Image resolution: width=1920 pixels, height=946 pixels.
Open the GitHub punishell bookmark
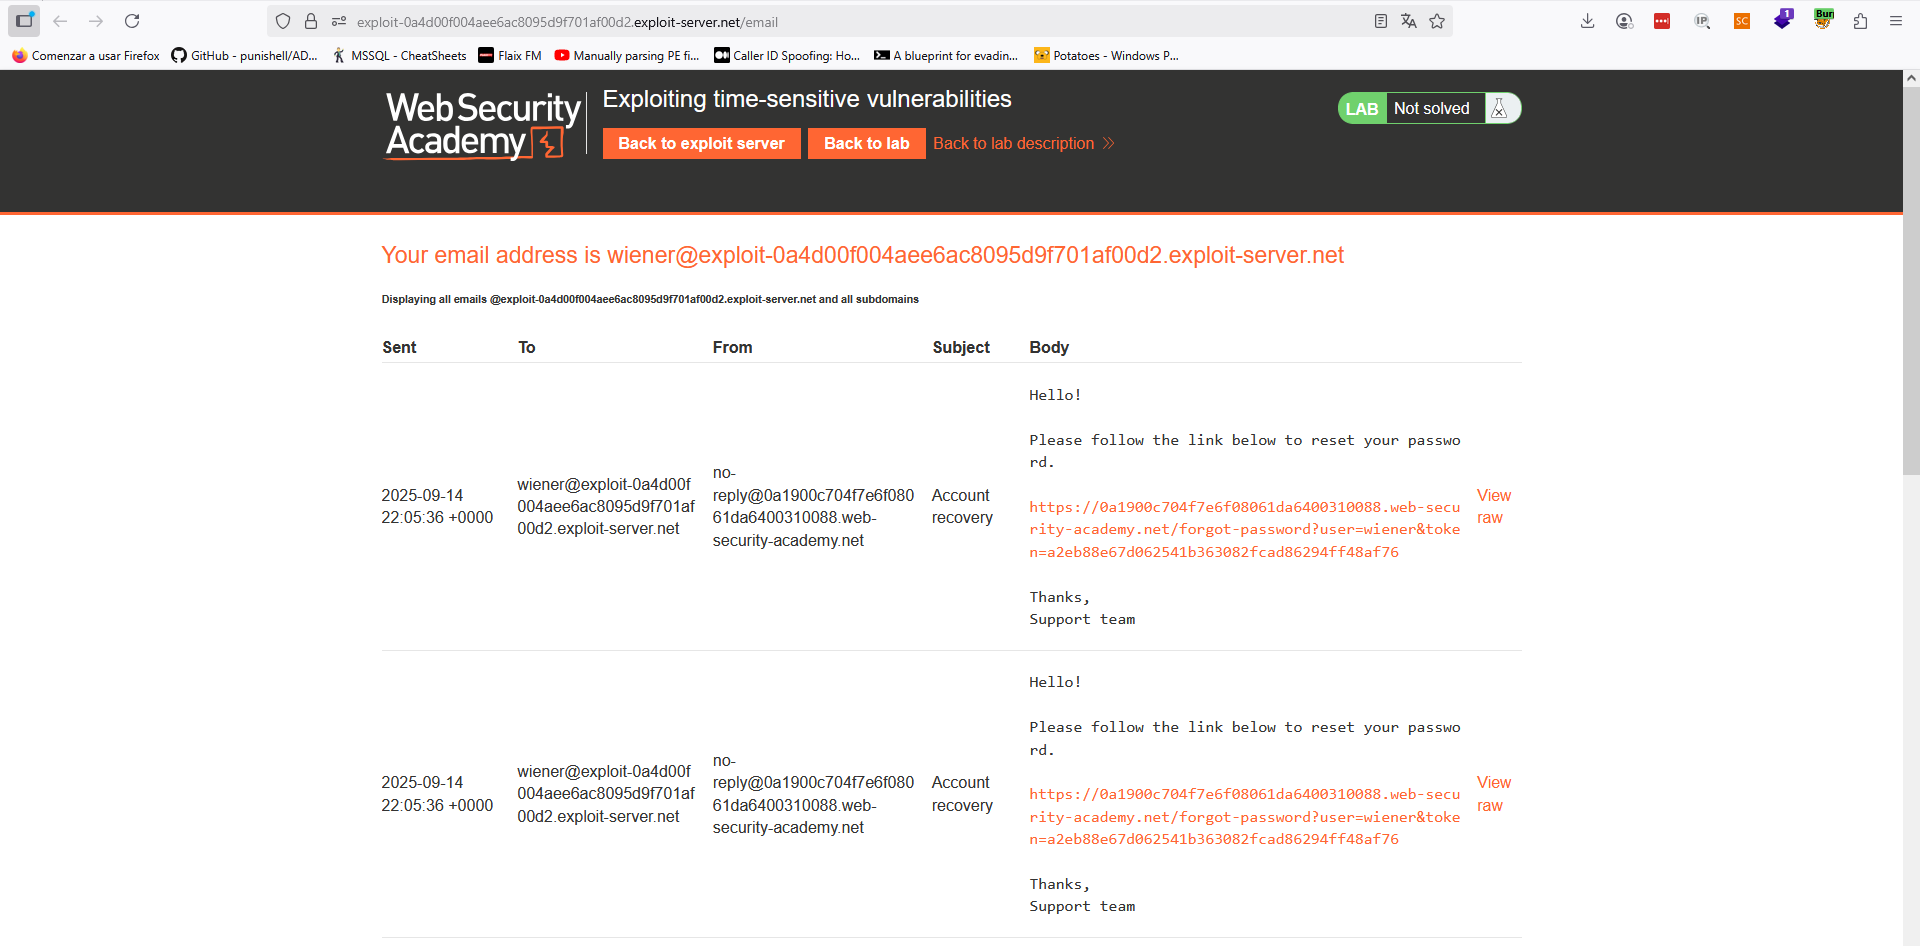click(x=245, y=56)
